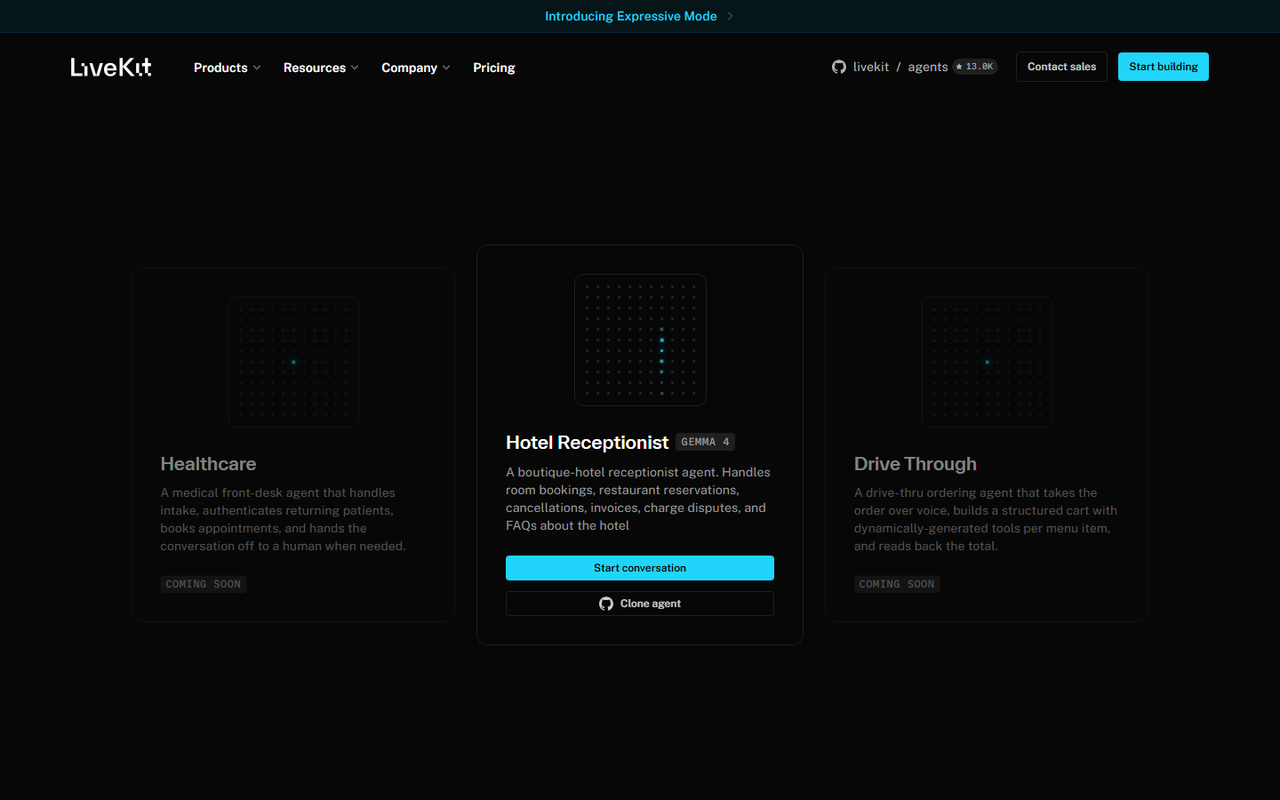
Task: Open the Pricing page
Action: 494,68
